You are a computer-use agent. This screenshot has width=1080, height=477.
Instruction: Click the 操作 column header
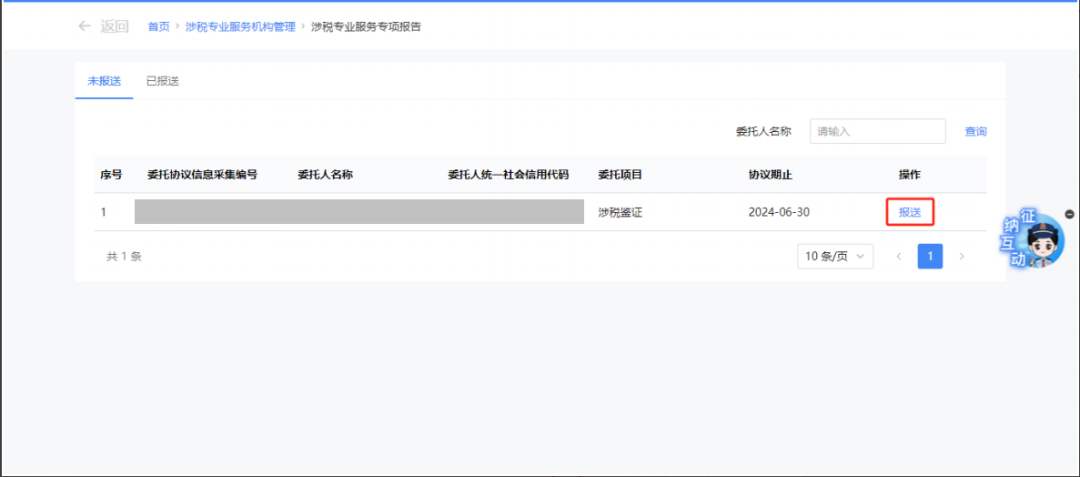910,175
